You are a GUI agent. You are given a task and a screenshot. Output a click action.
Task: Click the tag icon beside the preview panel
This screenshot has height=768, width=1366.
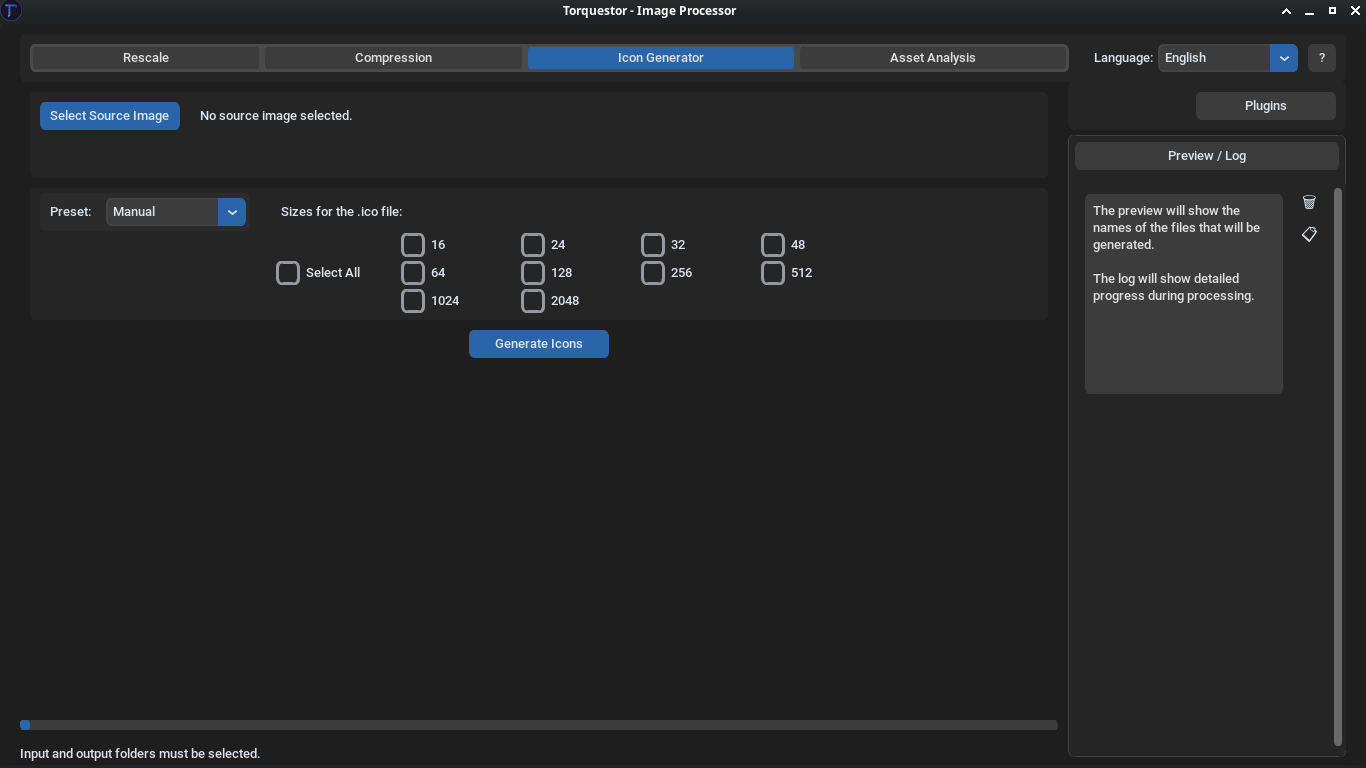[x=1309, y=234]
